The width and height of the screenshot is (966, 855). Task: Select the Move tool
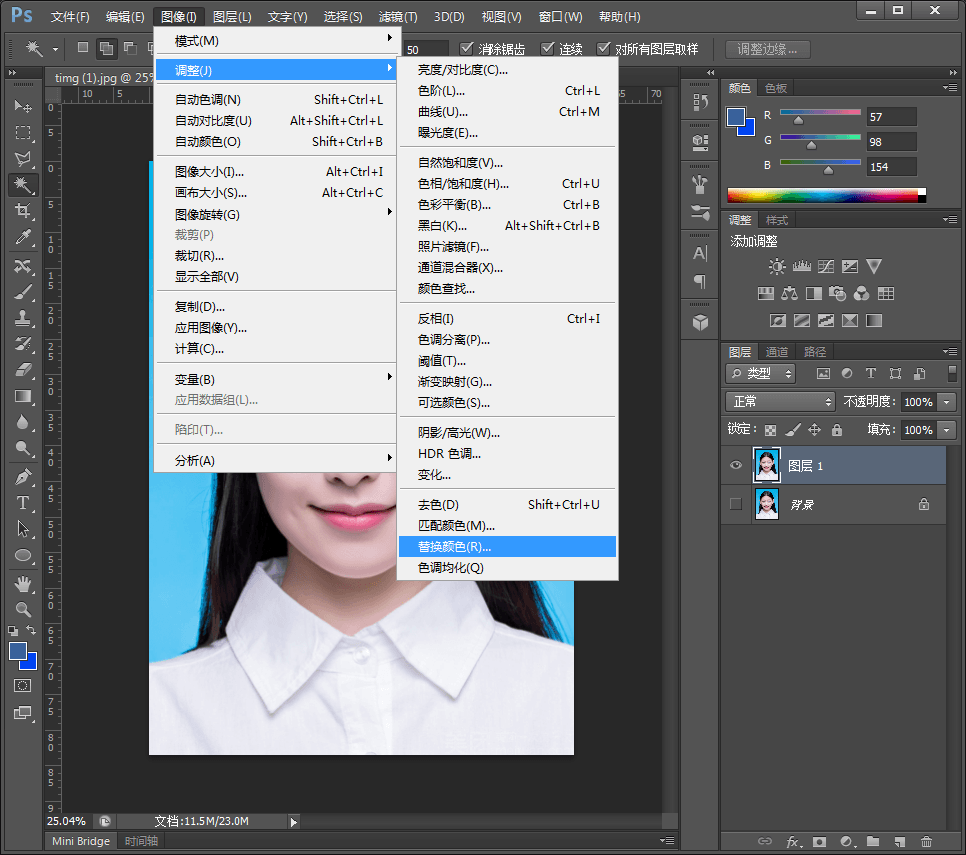point(23,107)
